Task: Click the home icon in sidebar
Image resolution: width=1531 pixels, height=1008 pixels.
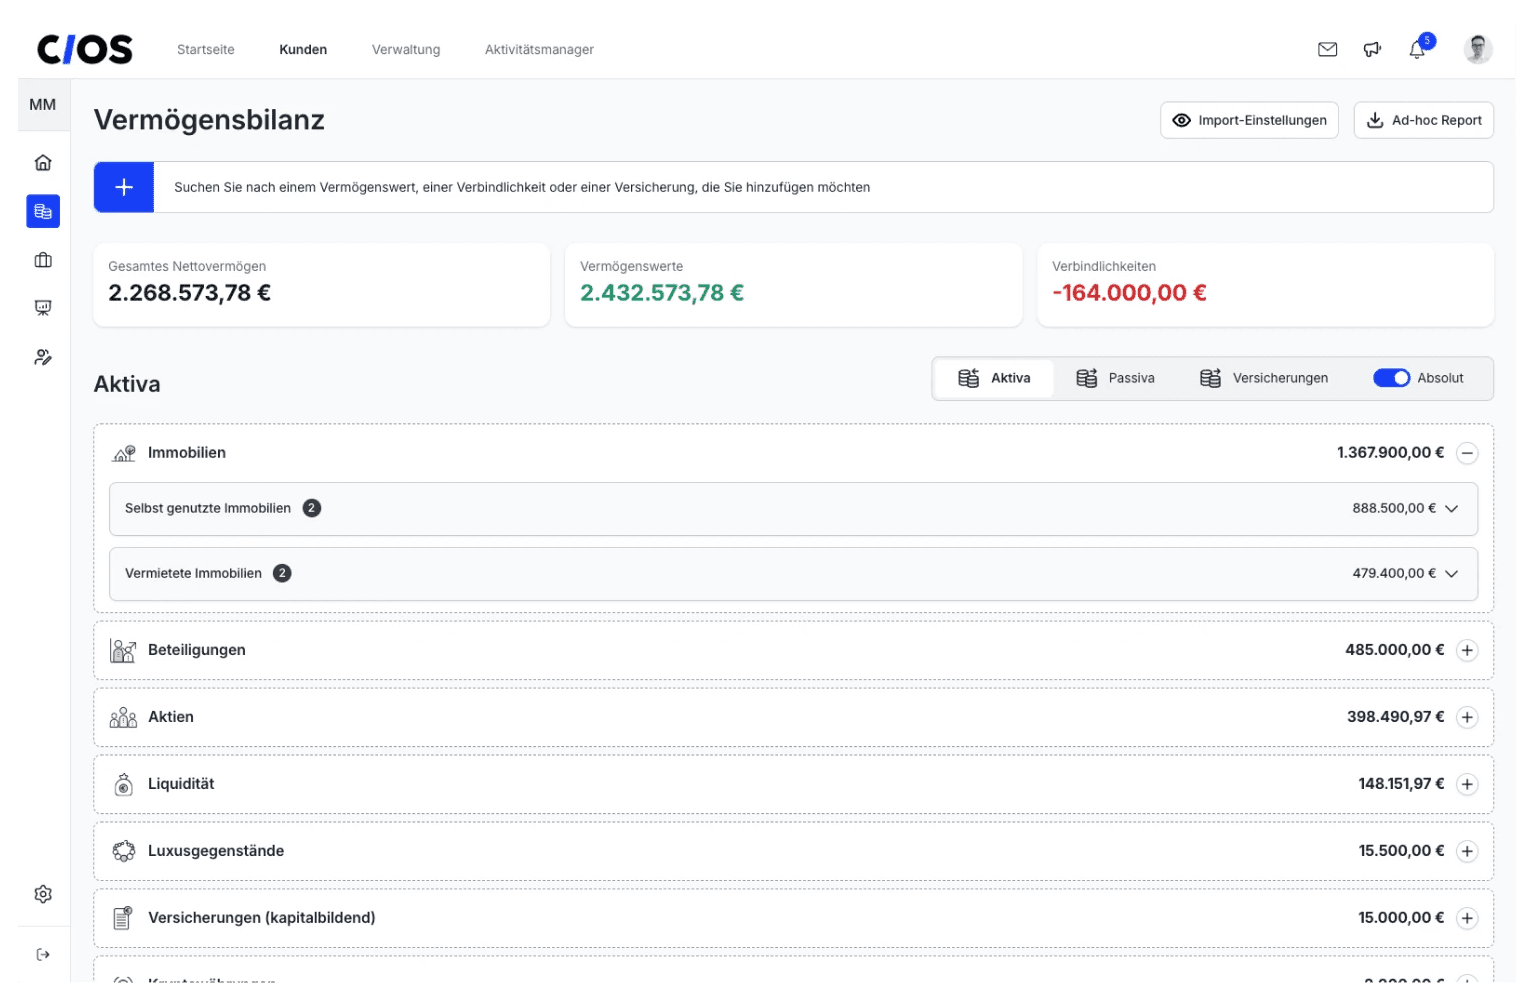Action: pos(43,162)
